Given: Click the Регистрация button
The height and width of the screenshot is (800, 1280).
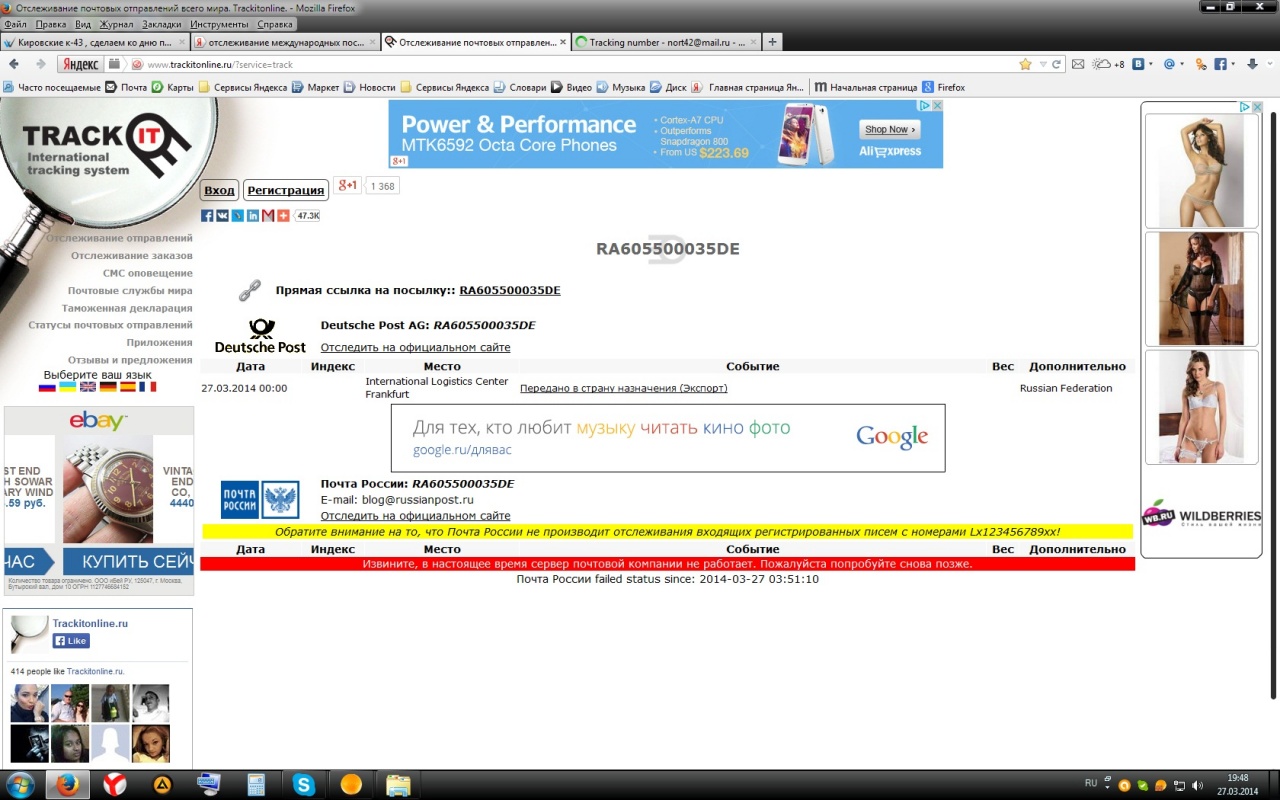Looking at the screenshot, I should [286, 190].
